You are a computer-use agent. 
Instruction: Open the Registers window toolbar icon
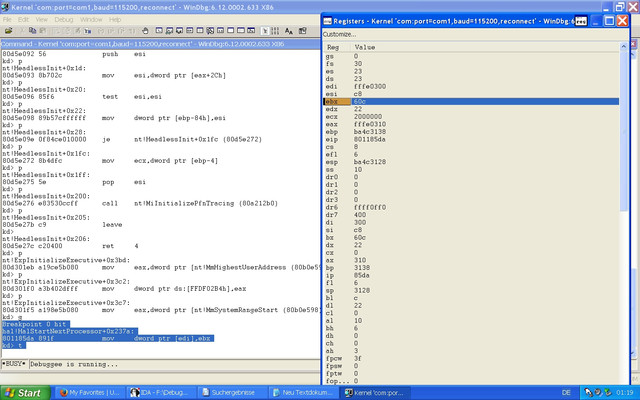point(190,31)
